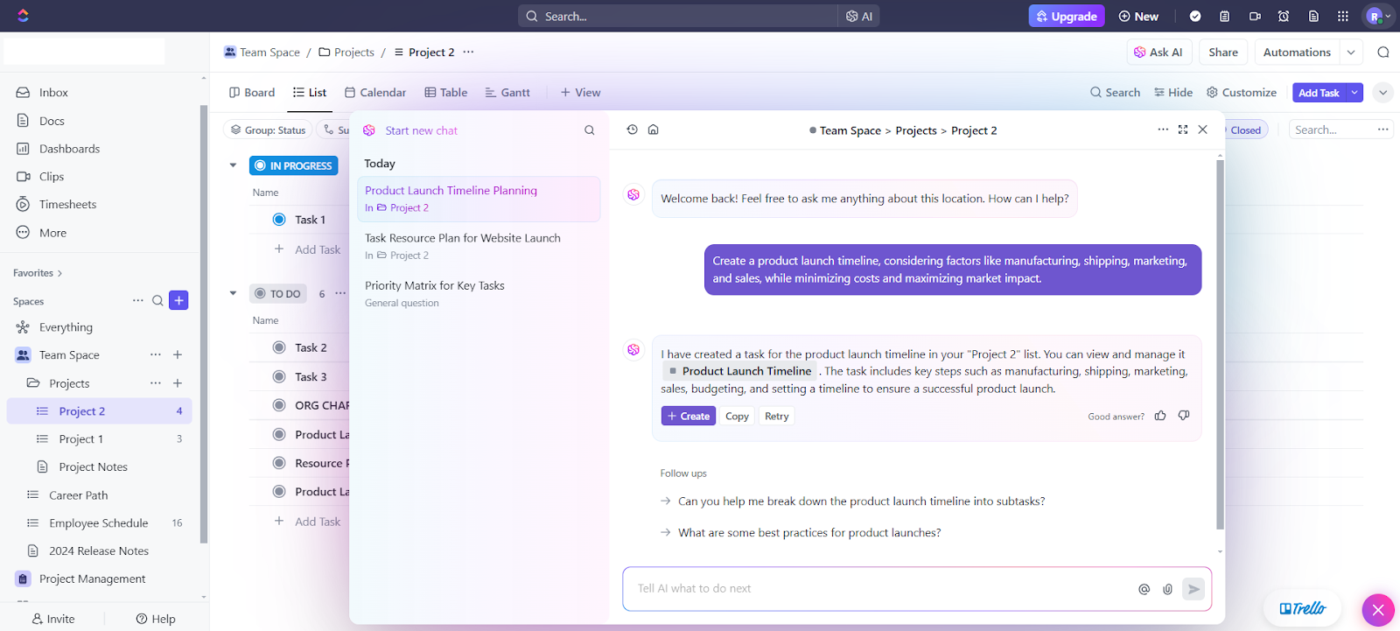Open the document icon in top bar
The width and height of the screenshot is (1400, 631).
point(1314,16)
